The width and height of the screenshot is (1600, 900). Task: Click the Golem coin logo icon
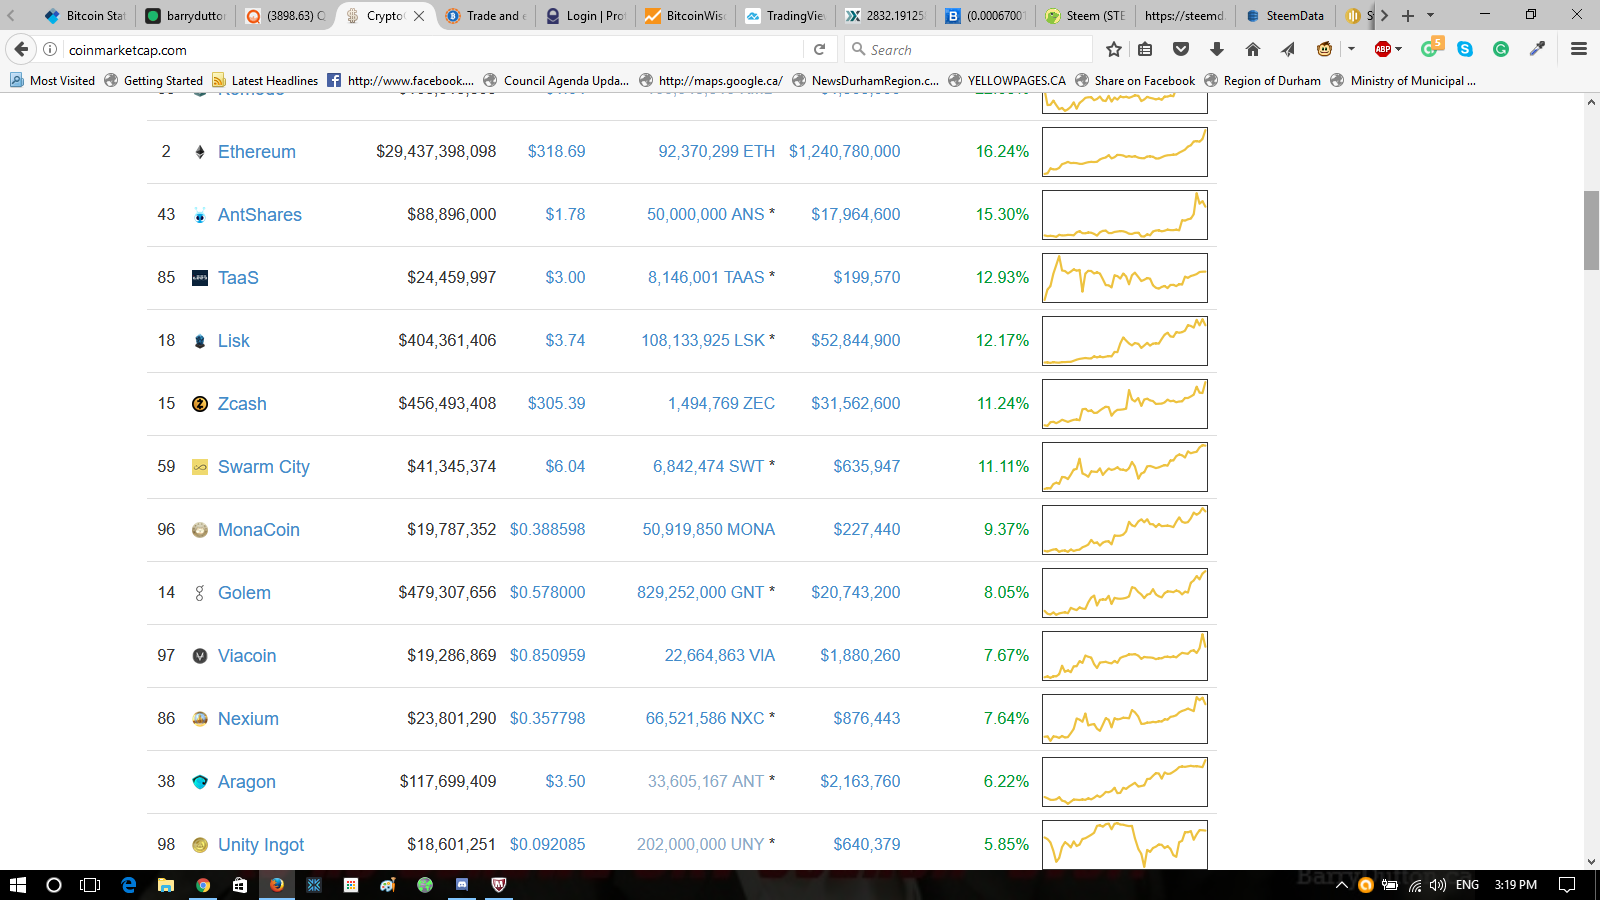click(200, 593)
